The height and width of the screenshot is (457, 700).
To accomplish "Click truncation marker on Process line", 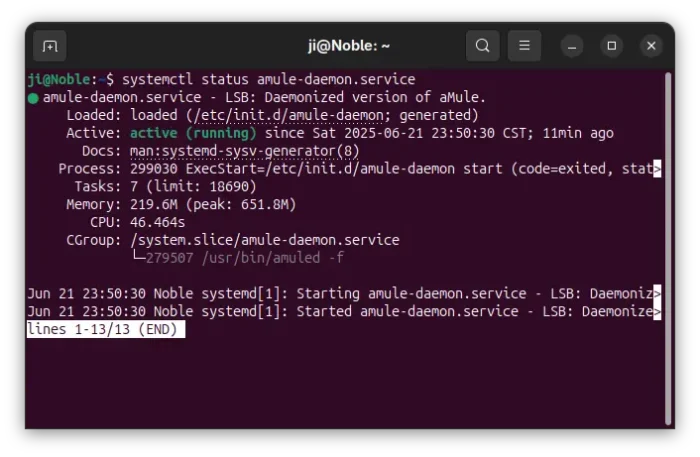I will click(x=657, y=169).
